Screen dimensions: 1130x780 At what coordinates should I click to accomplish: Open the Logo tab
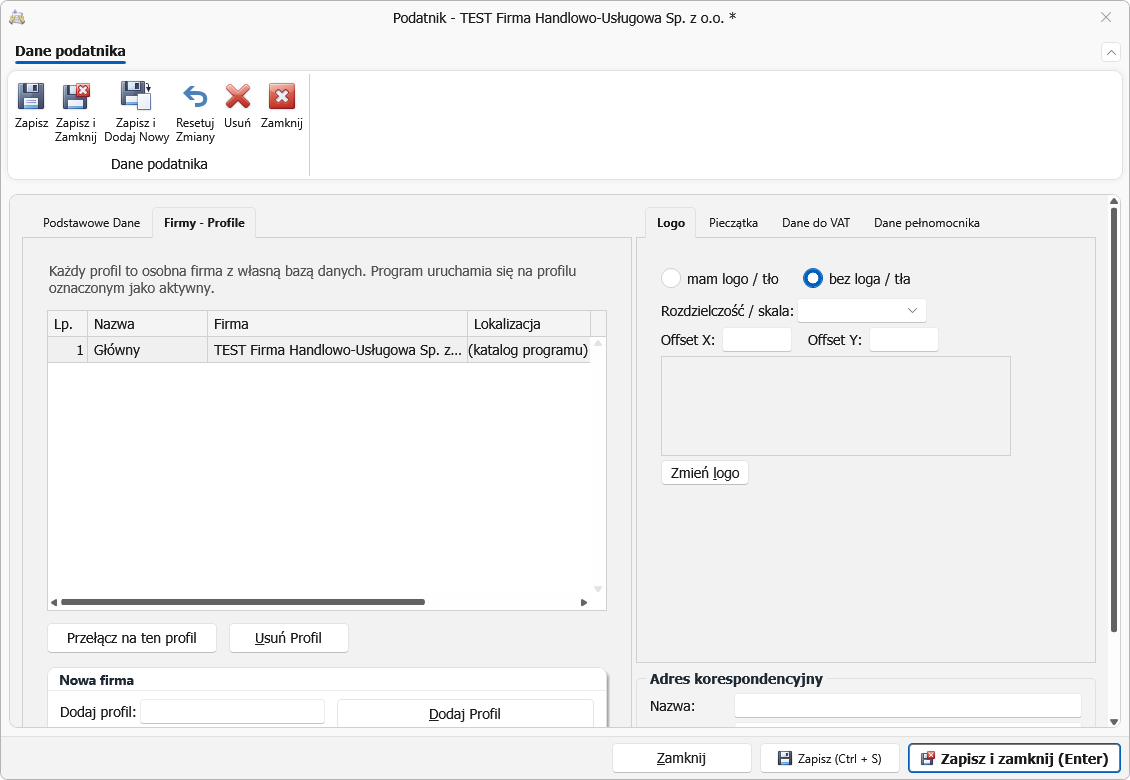point(670,223)
